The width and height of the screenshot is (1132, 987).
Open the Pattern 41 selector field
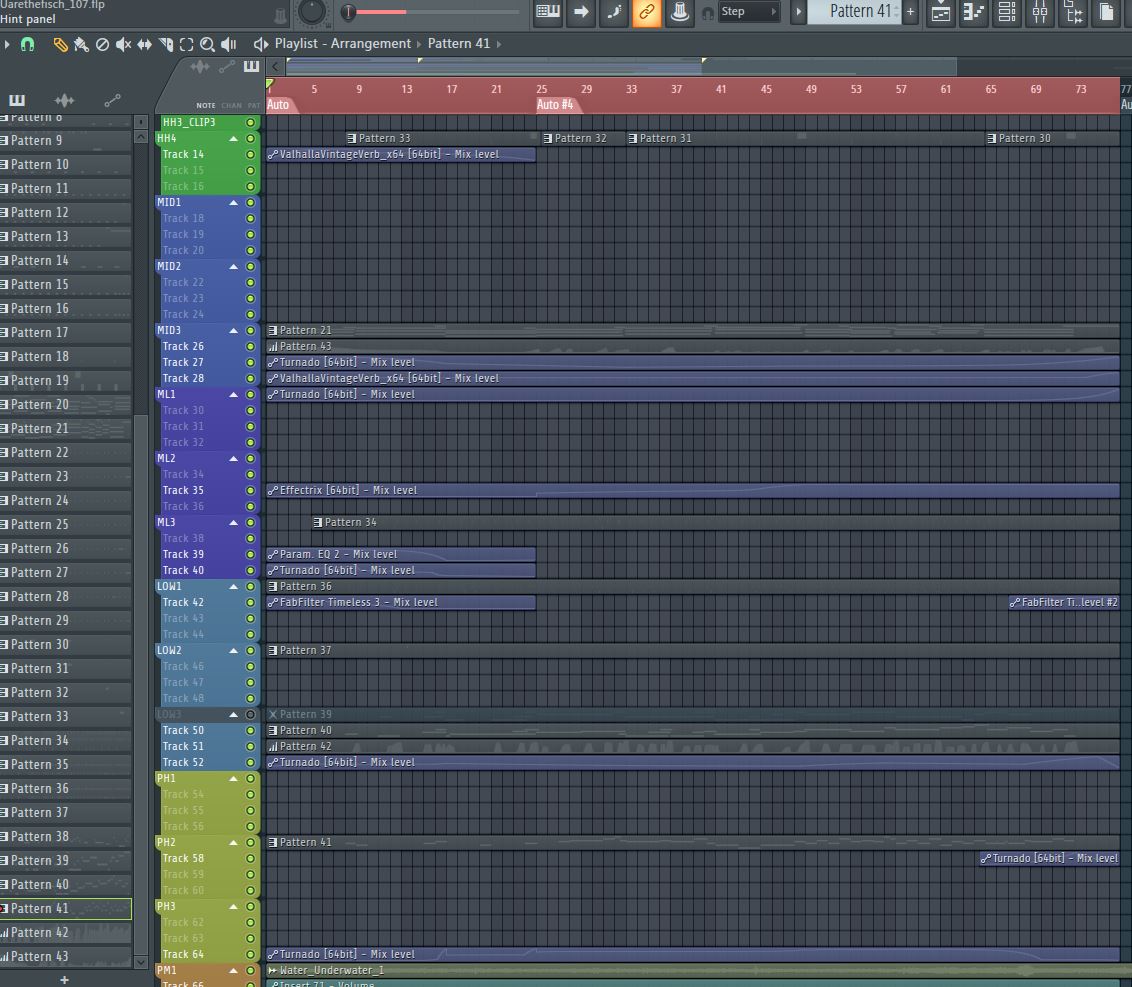(854, 12)
